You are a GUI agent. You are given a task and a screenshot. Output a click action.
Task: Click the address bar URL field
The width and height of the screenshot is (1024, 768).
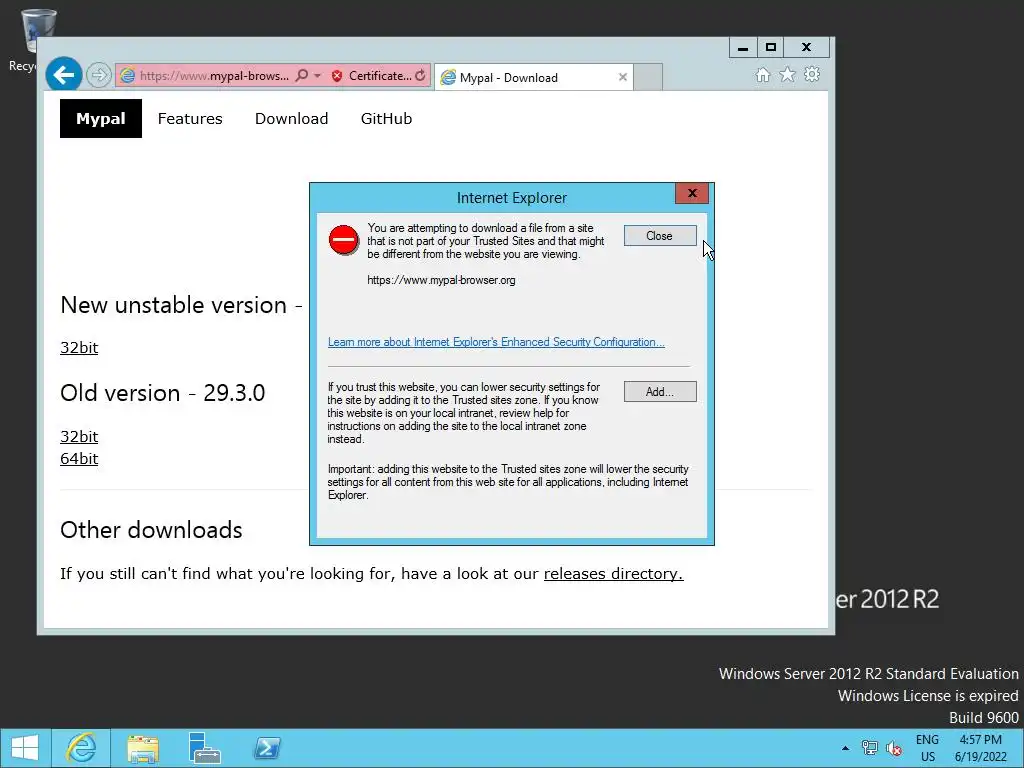pos(214,76)
